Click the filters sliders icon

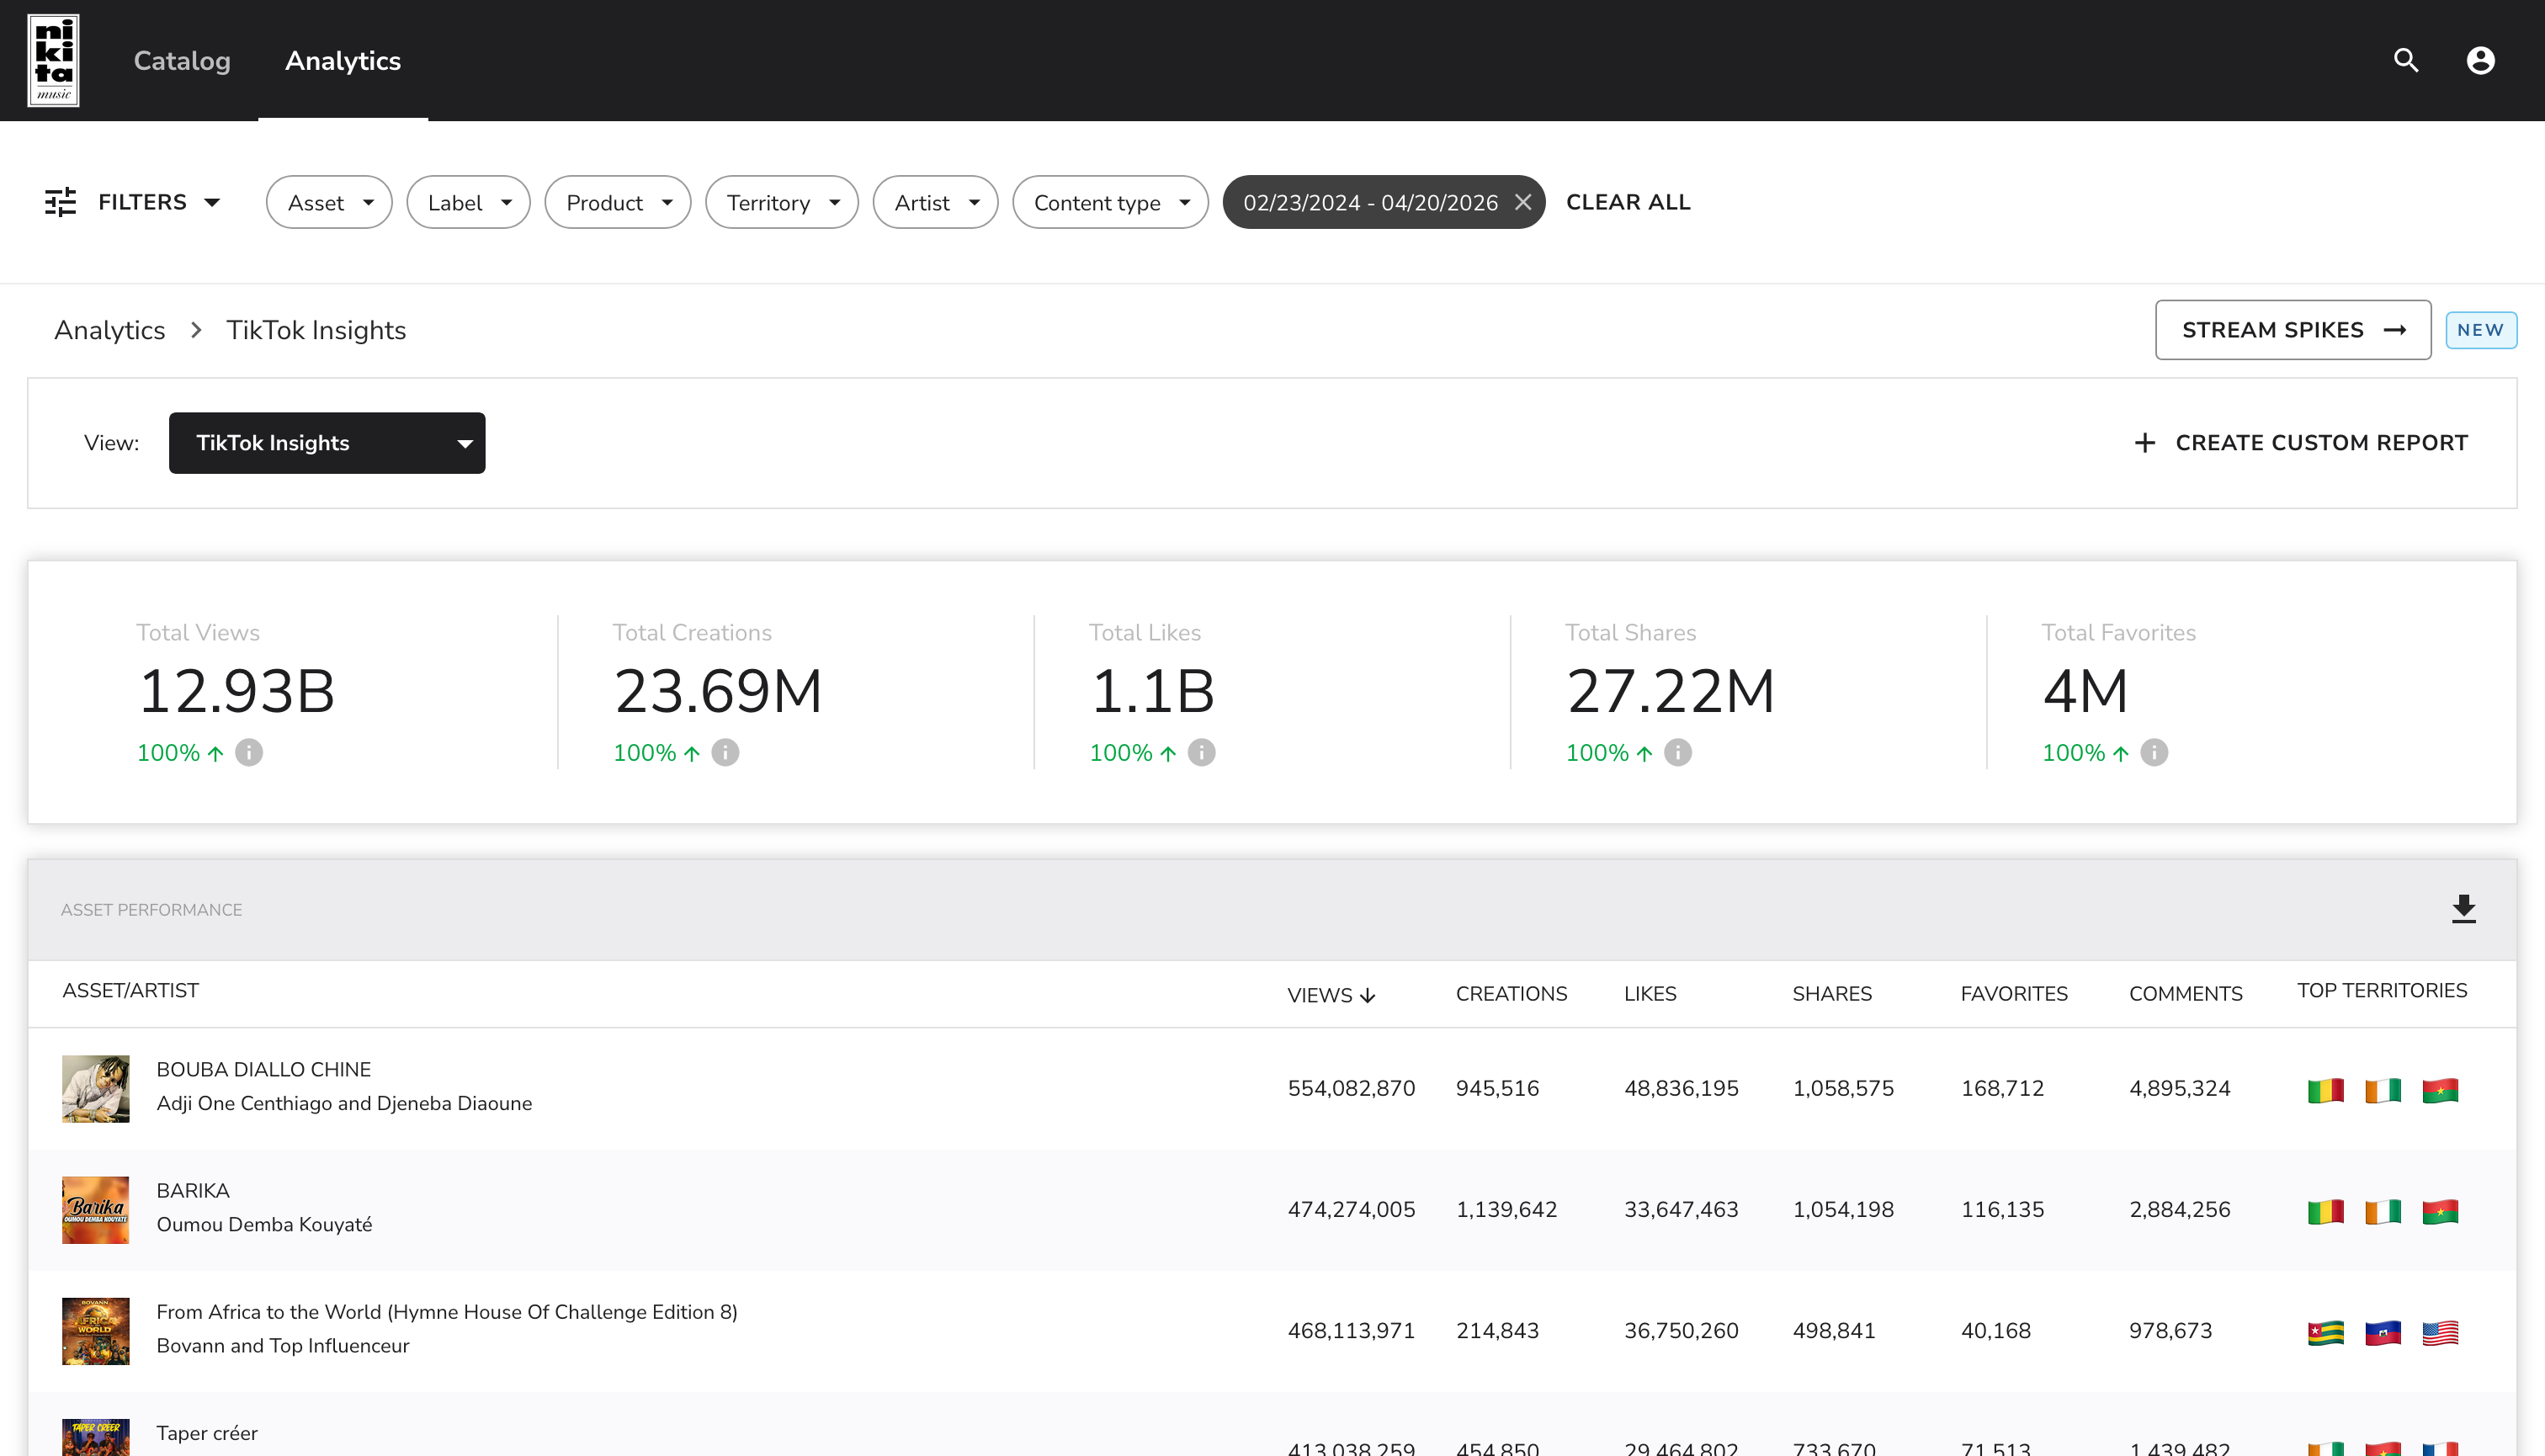pyautogui.click(x=60, y=202)
